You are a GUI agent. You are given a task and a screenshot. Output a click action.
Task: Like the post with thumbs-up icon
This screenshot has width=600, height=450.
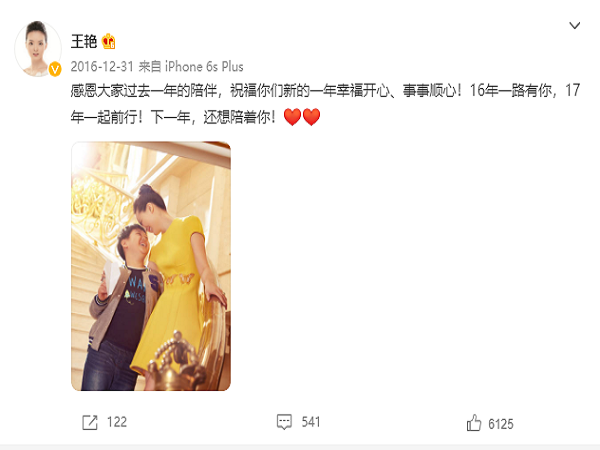pyautogui.click(x=474, y=423)
